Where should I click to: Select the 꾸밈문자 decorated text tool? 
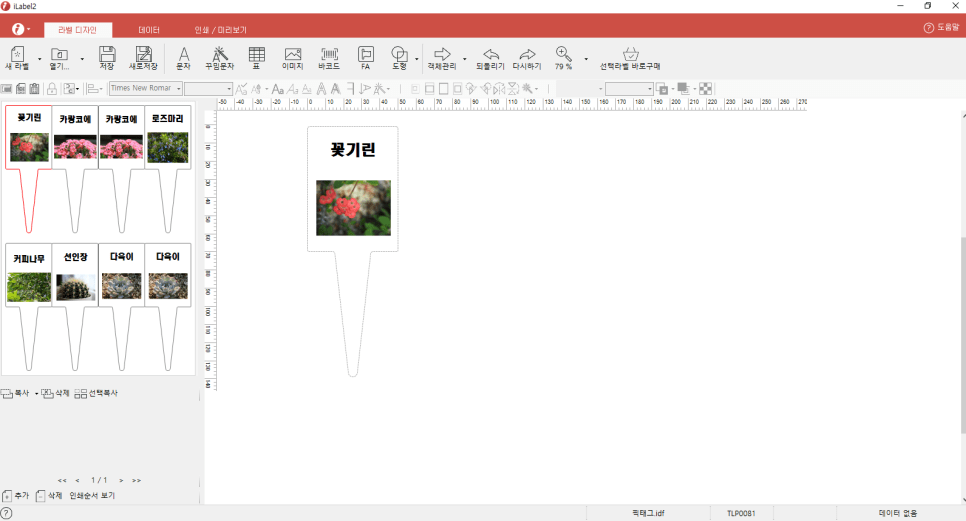click(x=219, y=54)
